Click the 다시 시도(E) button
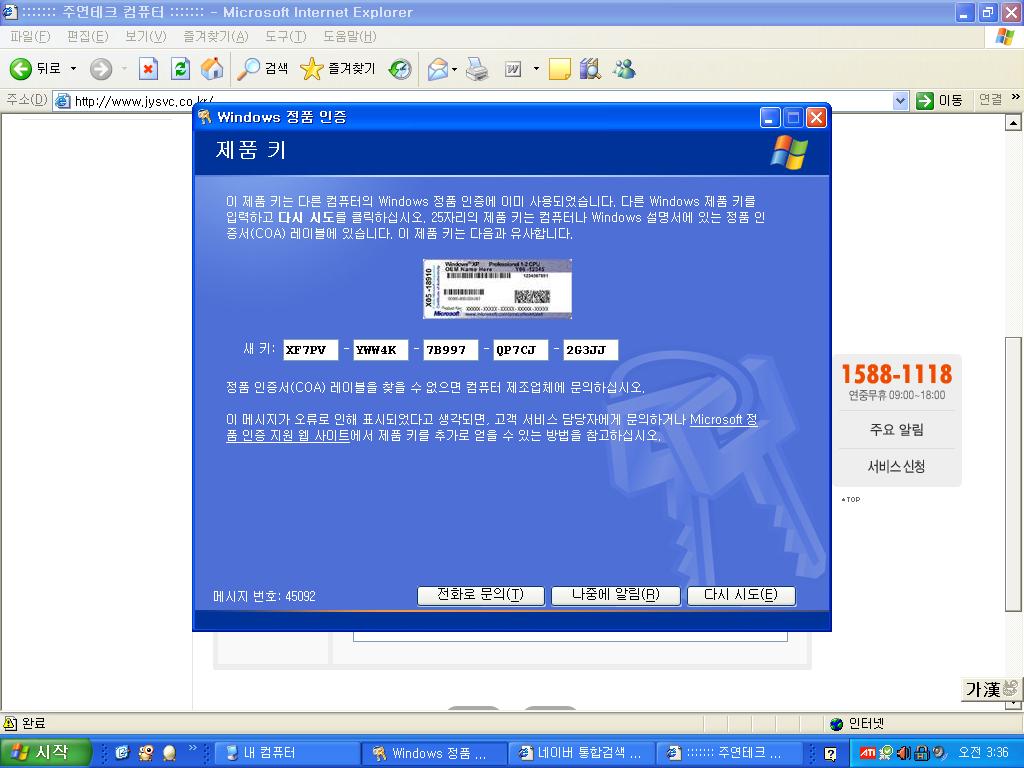 pos(741,595)
